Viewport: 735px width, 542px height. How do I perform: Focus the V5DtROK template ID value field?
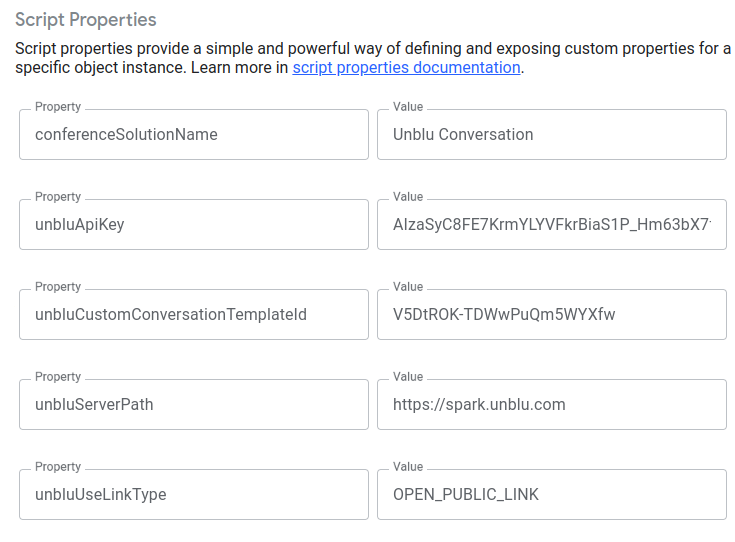tap(551, 315)
